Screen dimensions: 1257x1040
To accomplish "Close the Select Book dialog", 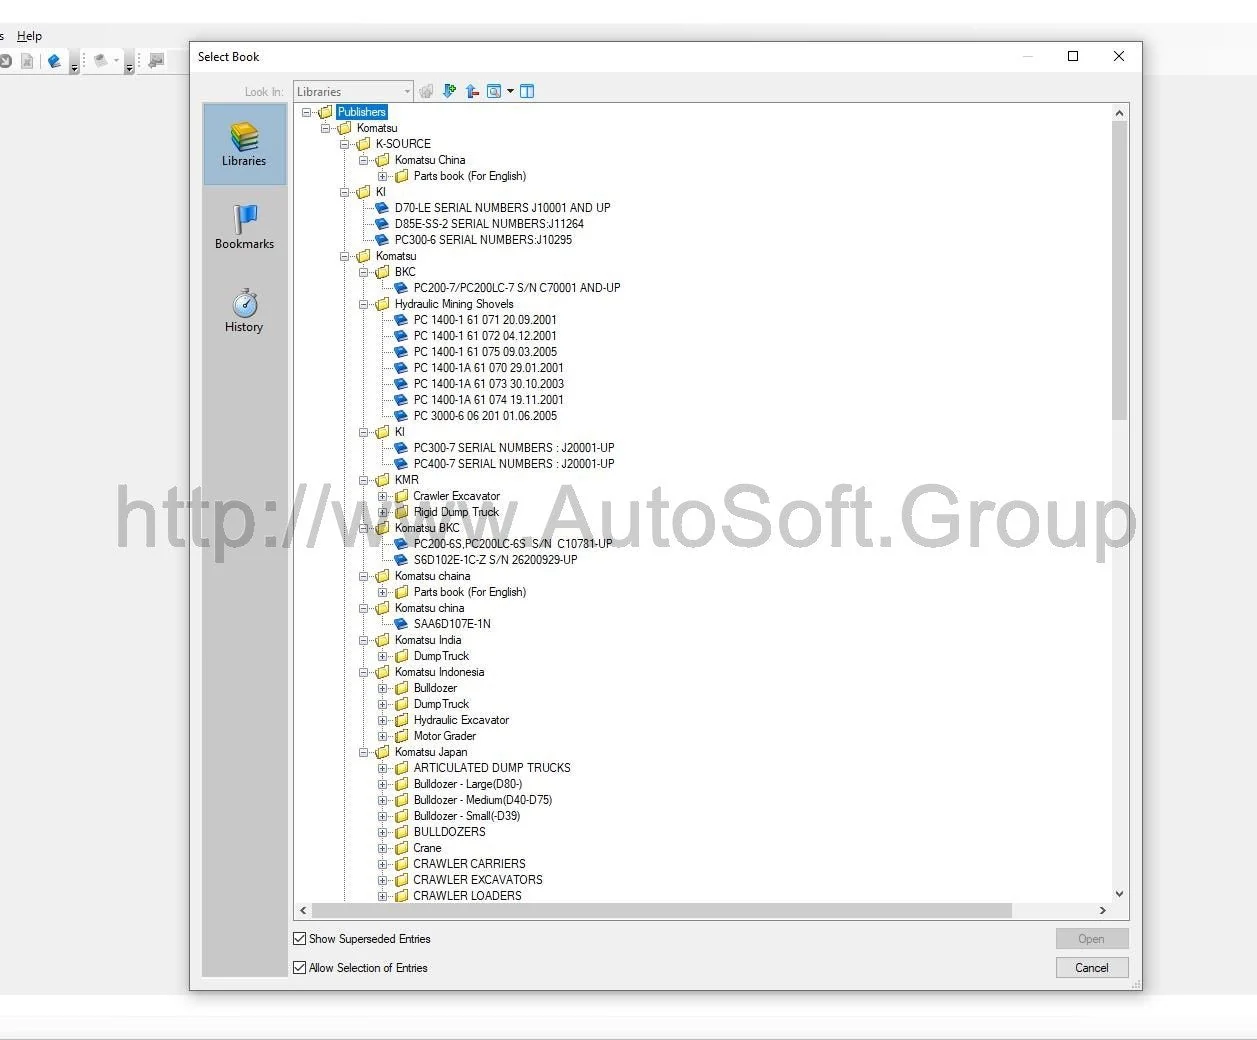I will point(1119,56).
